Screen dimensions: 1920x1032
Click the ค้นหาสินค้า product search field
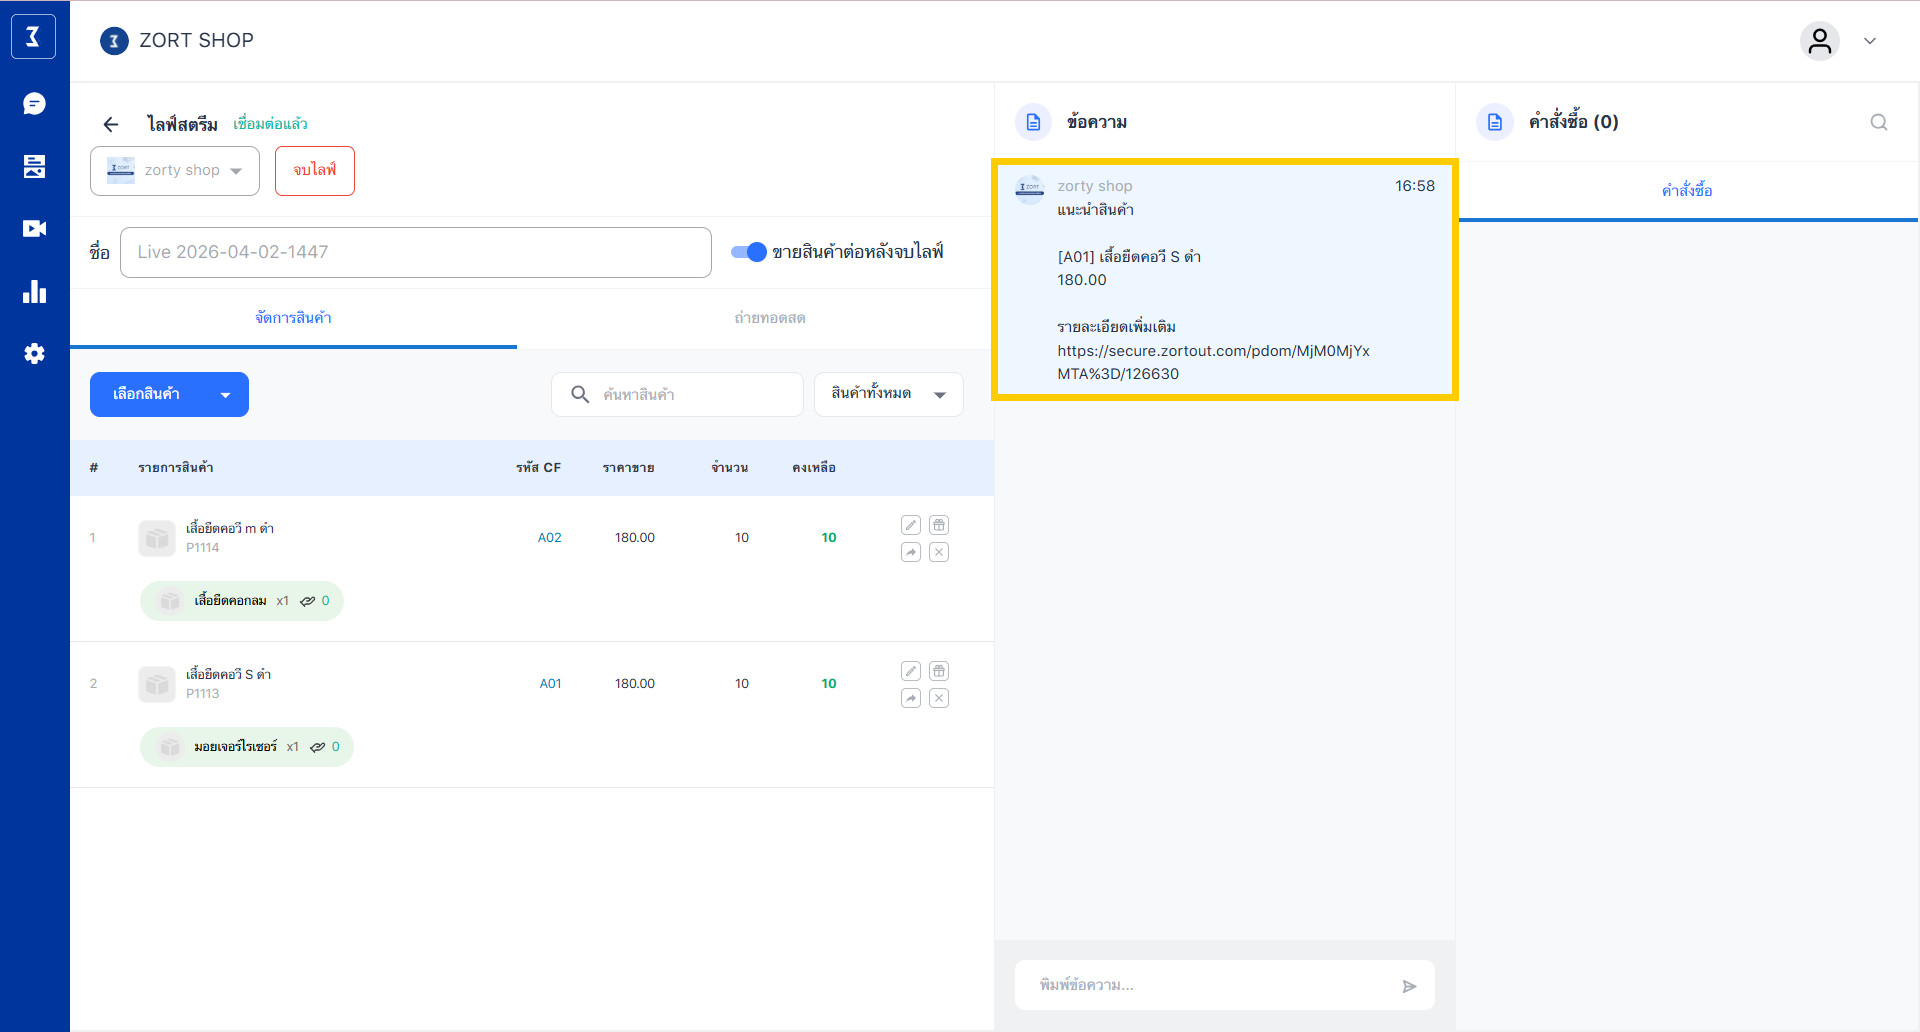[x=690, y=395]
